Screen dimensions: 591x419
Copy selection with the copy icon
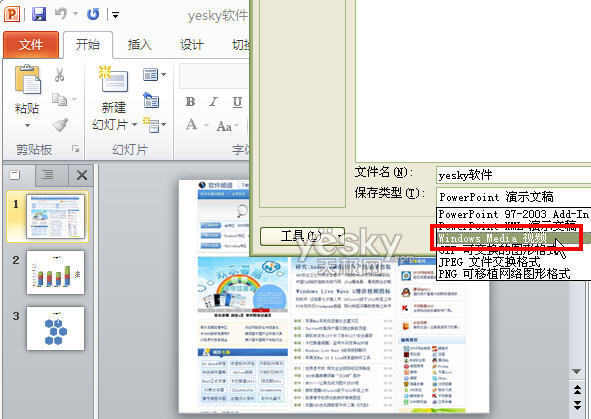60,99
